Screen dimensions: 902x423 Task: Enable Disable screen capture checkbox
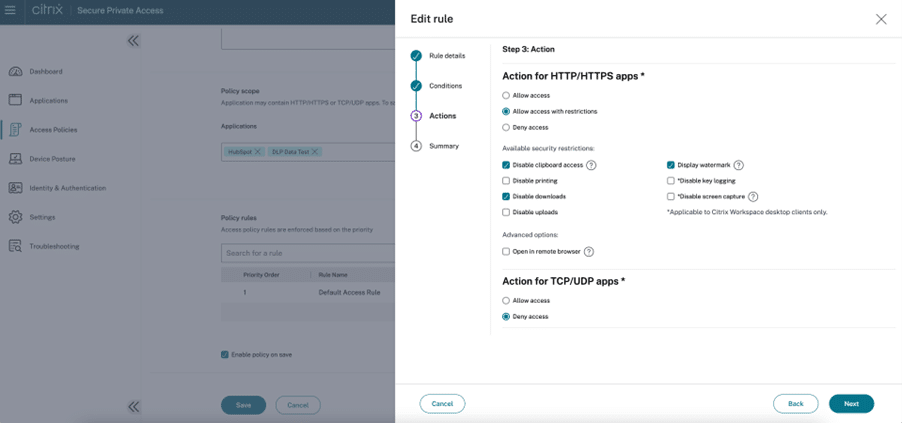[x=671, y=197]
